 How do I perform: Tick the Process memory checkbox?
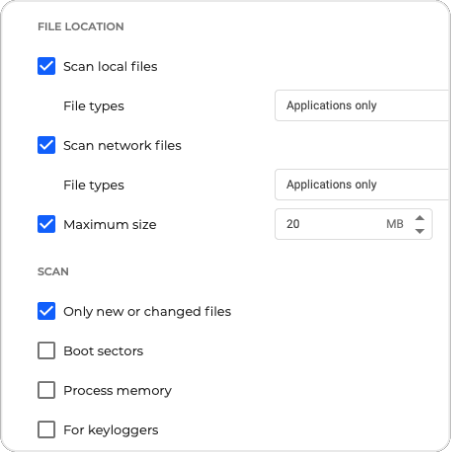[x=46, y=390]
